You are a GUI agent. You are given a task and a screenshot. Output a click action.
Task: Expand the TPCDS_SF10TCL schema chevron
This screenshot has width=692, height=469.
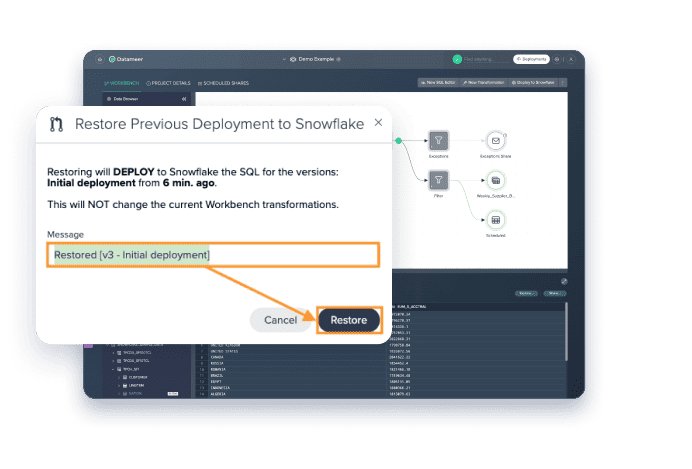(x=113, y=361)
